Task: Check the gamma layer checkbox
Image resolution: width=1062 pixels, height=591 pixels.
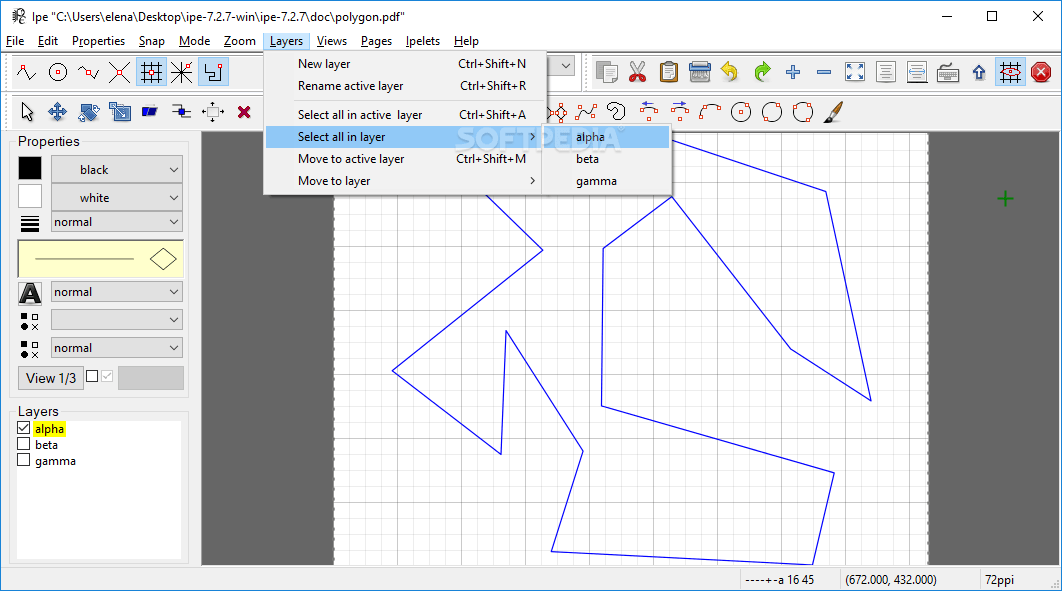Action: 24,460
